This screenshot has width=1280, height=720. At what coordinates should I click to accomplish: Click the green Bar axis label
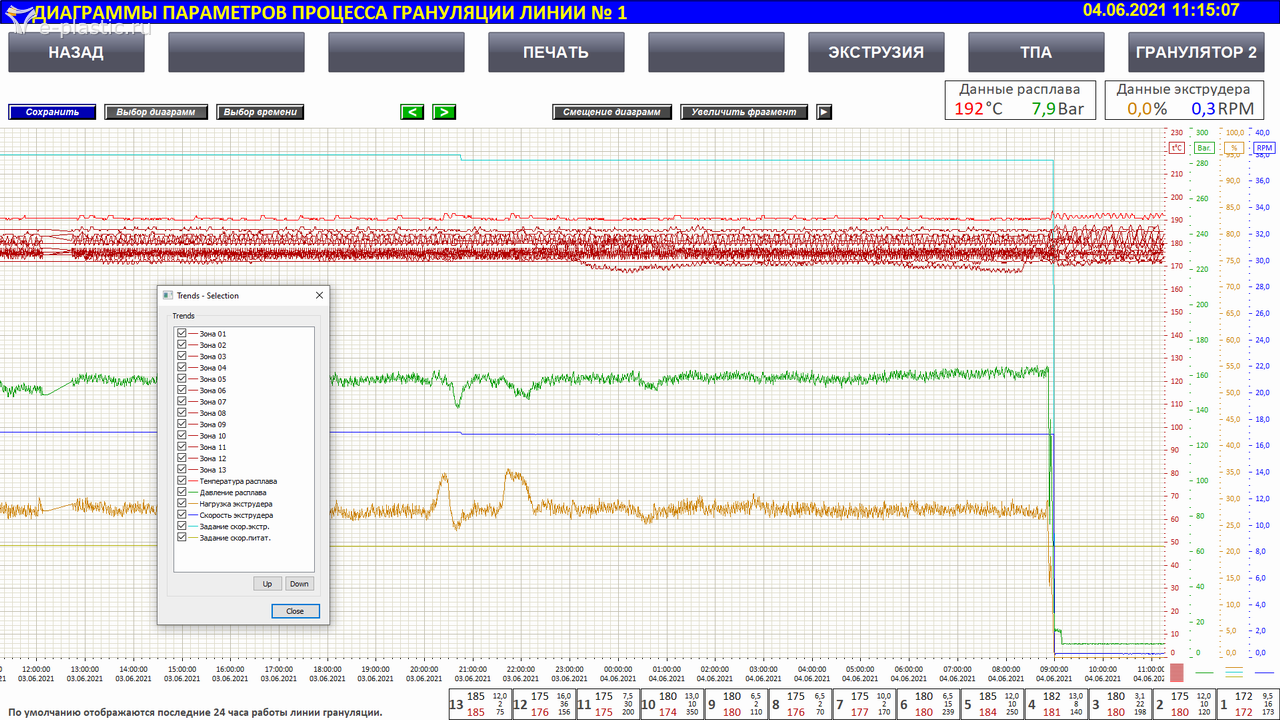[x=1204, y=147]
